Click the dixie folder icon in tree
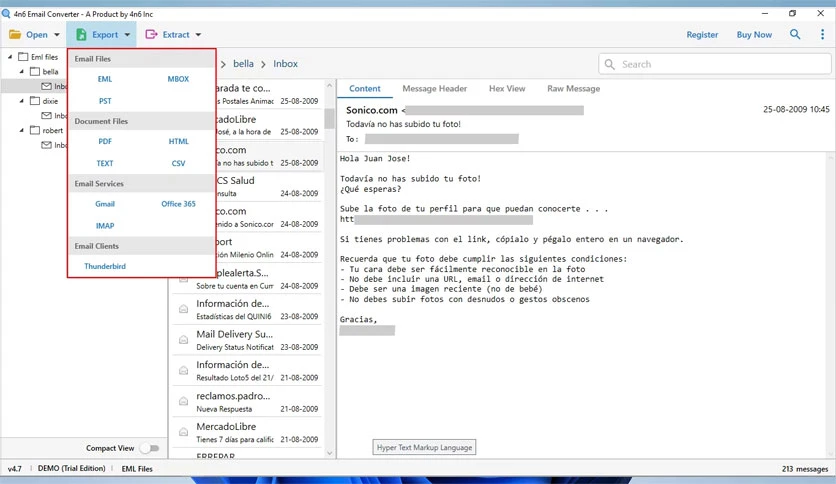The height and width of the screenshot is (484, 836). tap(35, 101)
